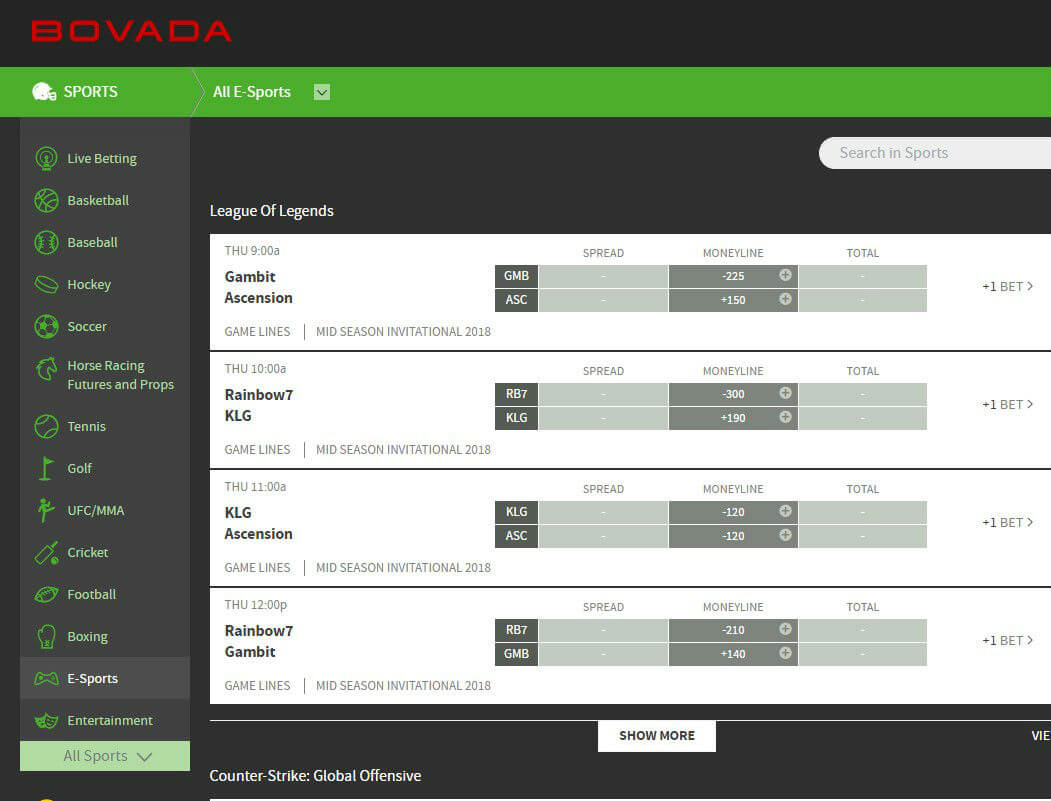
Task: Open UFC/MMA in the sports menu
Action: (x=96, y=510)
